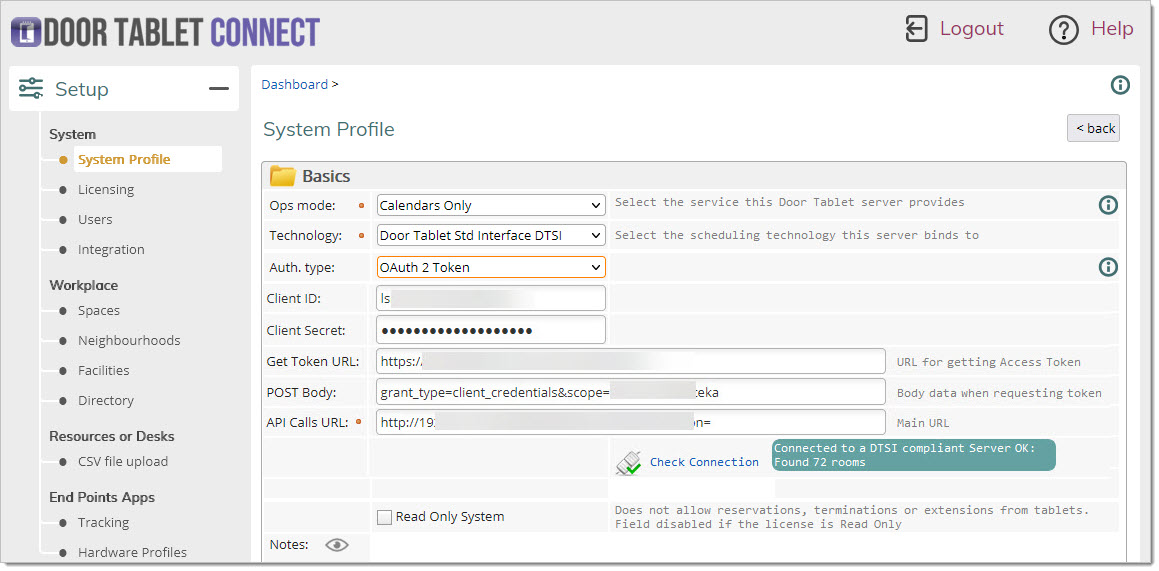The width and height of the screenshot is (1159, 571).
Task: Click the 'Main URL' hint text
Action: point(922,424)
